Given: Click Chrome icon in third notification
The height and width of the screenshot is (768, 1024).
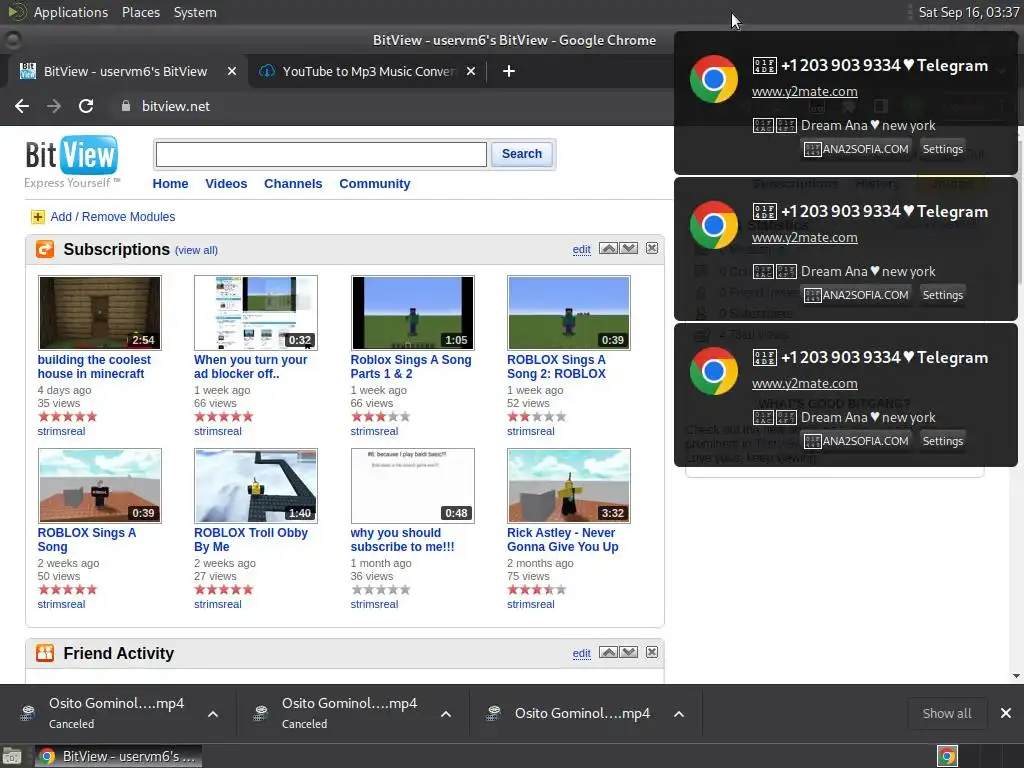Looking at the screenshot, I should coord(714,371).
